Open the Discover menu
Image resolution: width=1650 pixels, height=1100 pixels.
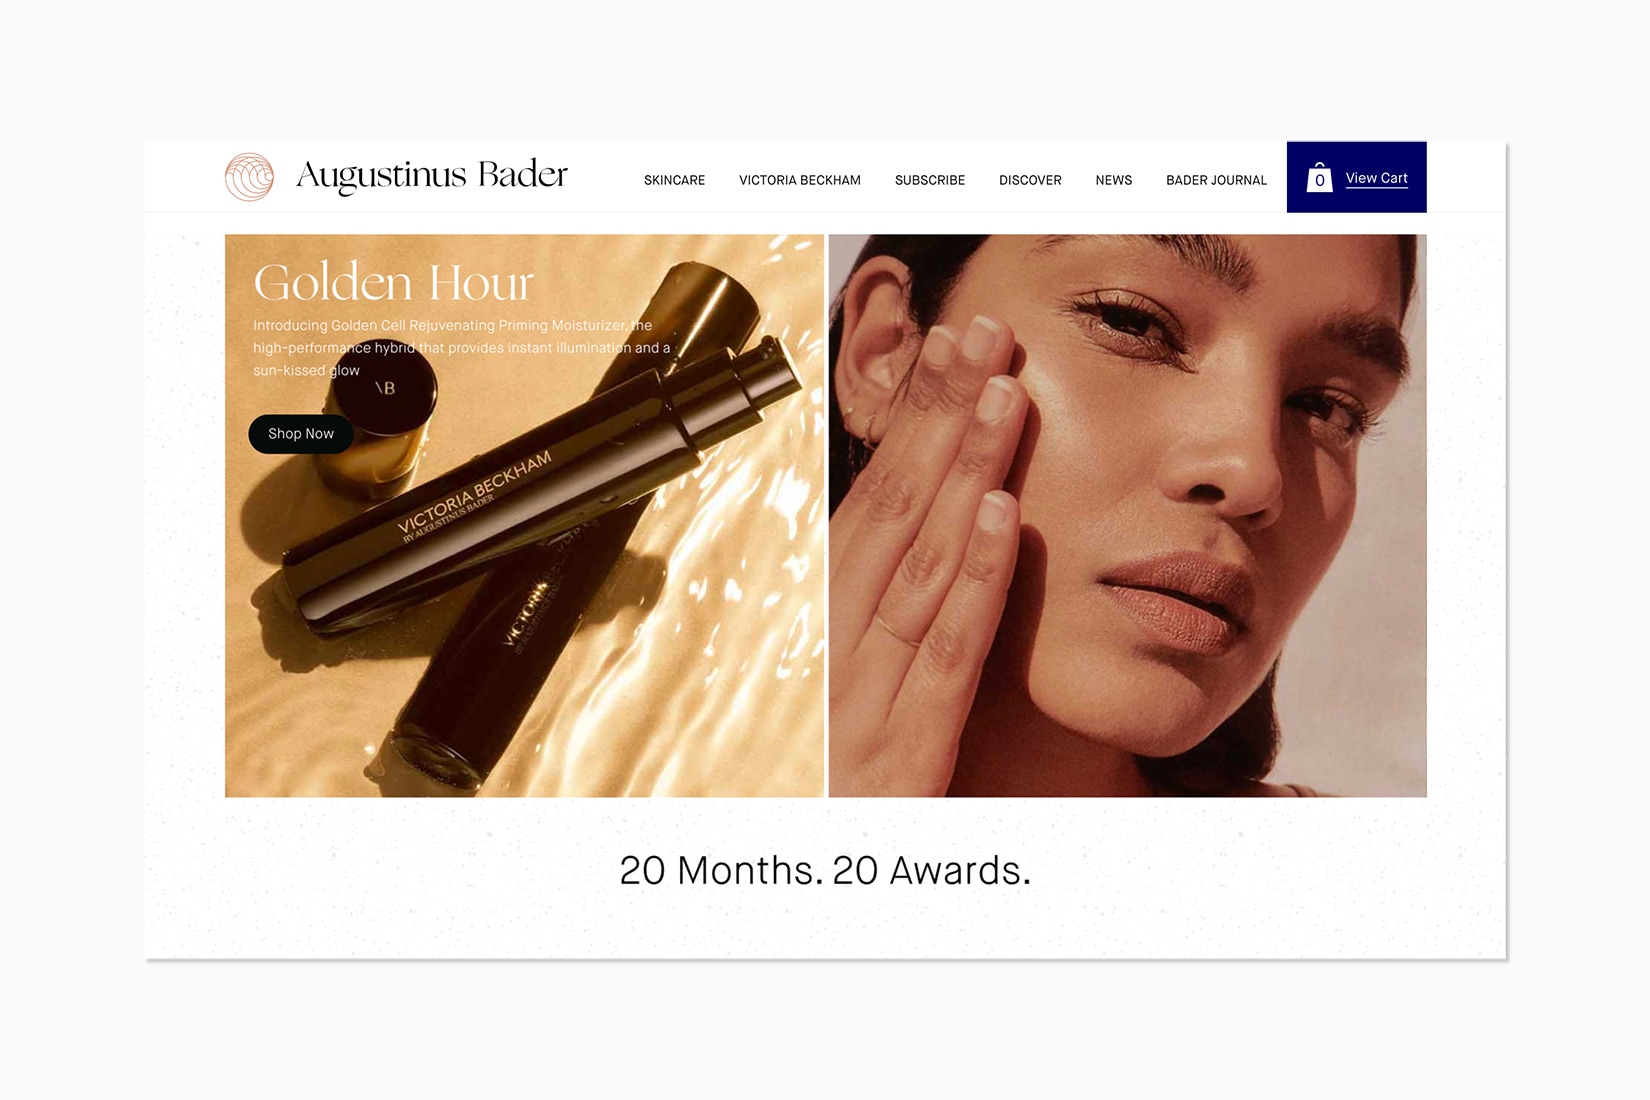tap(1030, 180)
